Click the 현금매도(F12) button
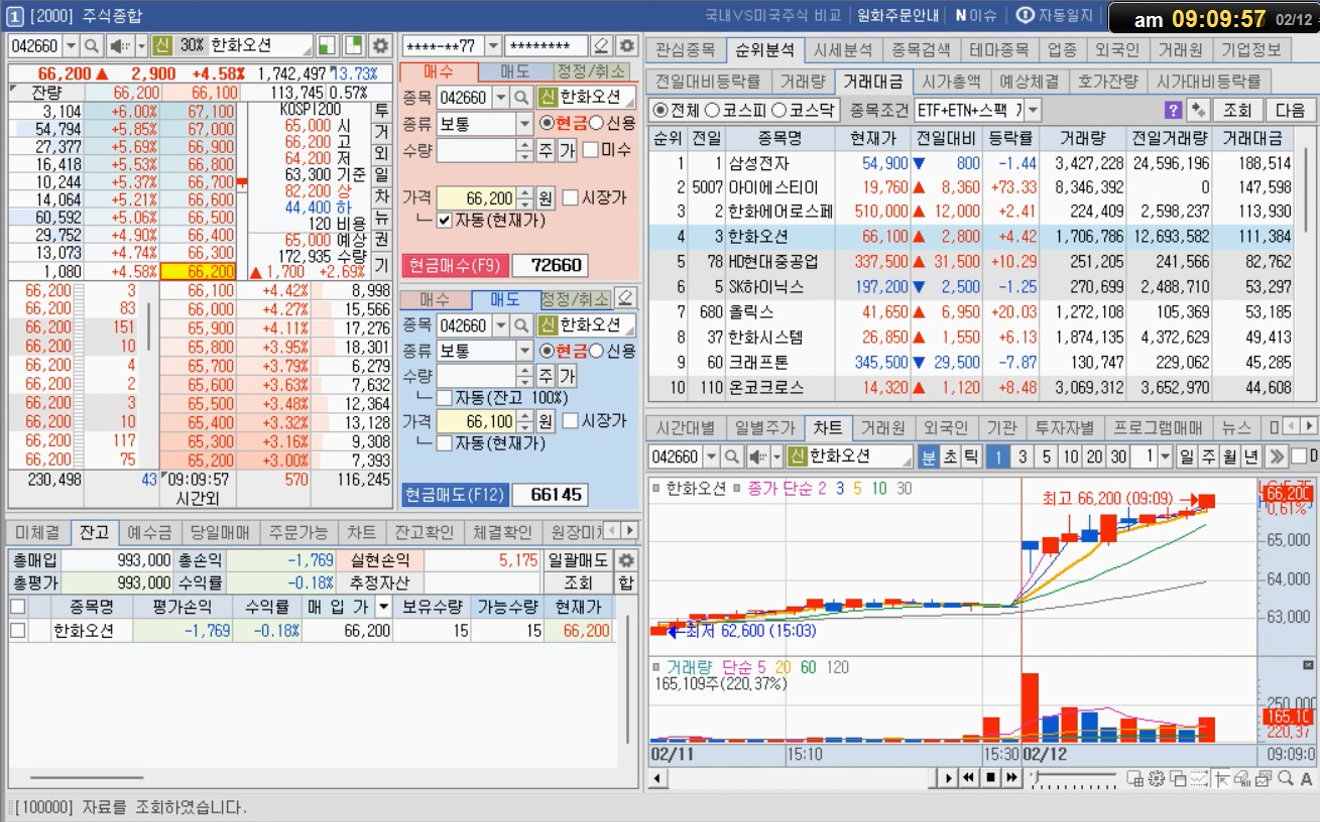 pos(456,495)
